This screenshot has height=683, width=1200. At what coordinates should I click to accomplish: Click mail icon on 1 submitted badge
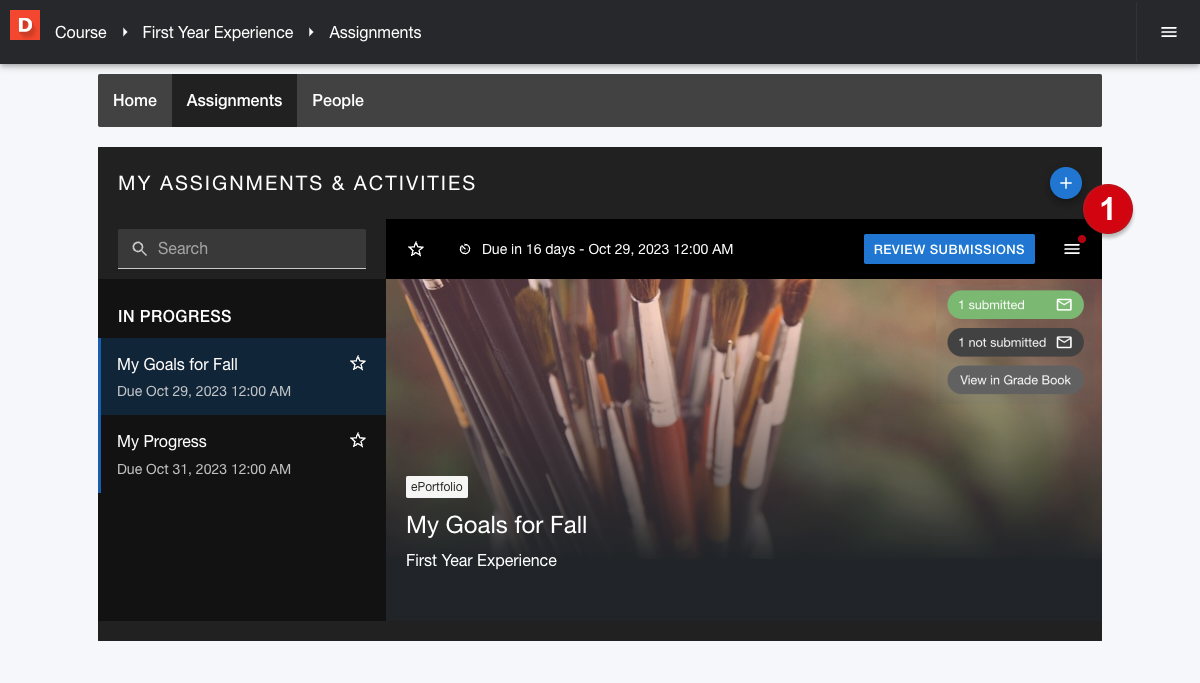pos(1064,305)
